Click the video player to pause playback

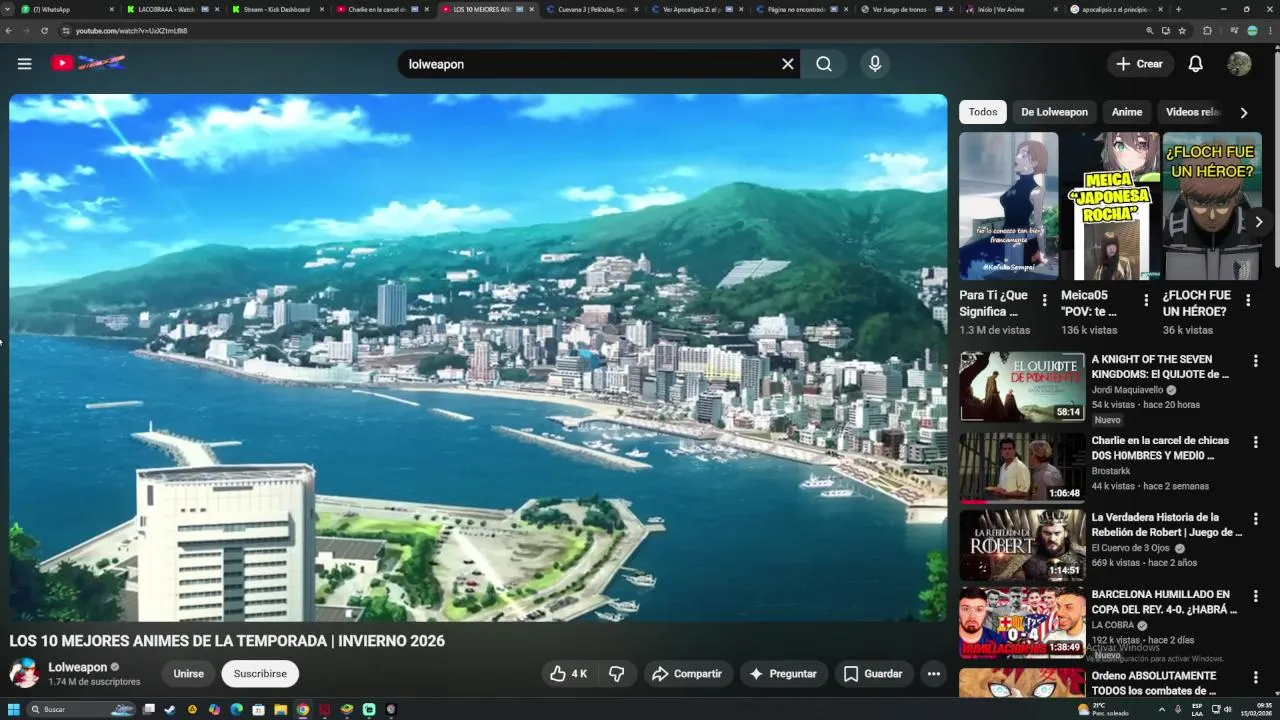coord(478,358)
